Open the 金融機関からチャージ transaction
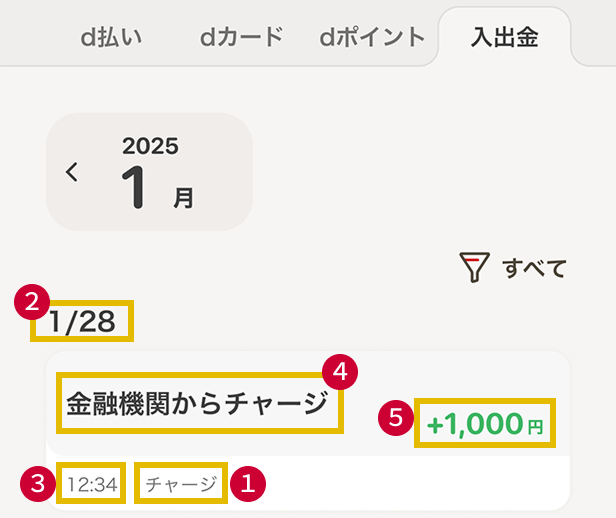This screenshot has width=616, height=518. point(198,403)
